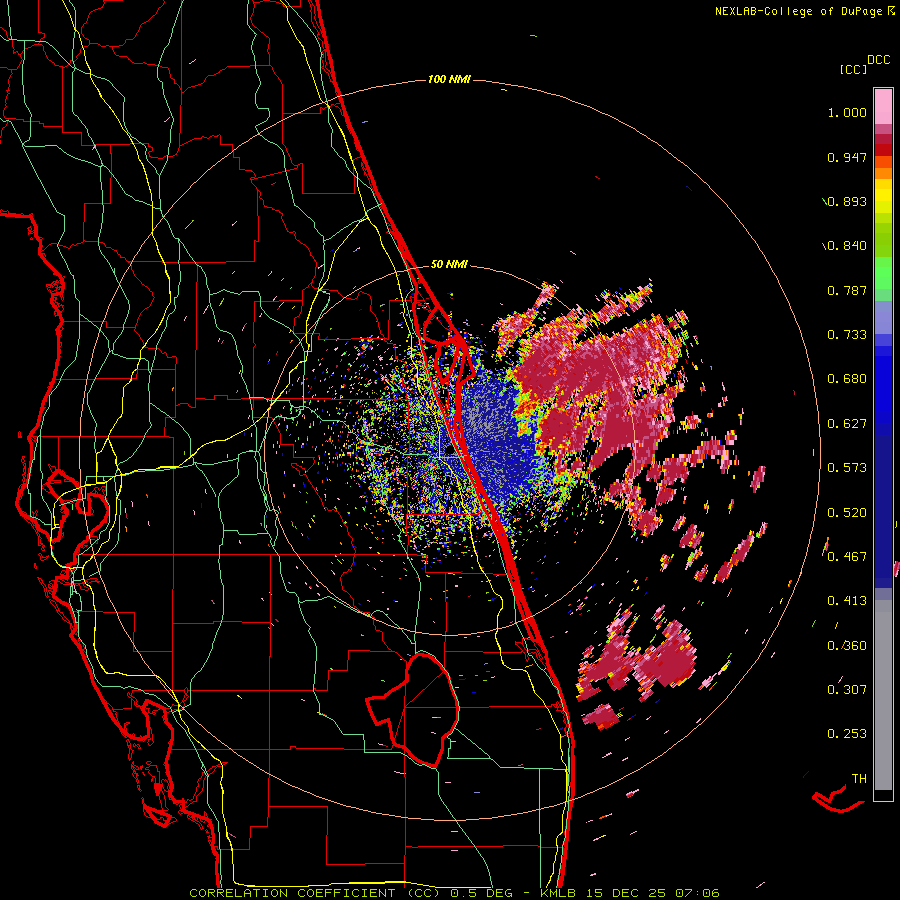Select the 1.000 value on the scale
Viewport: 900px width, 900px height.
[x=847, y=112]
